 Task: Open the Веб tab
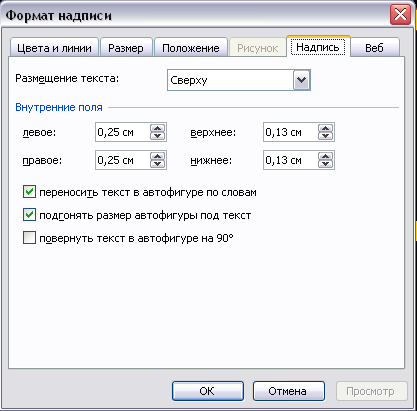[x=375, y=48]
